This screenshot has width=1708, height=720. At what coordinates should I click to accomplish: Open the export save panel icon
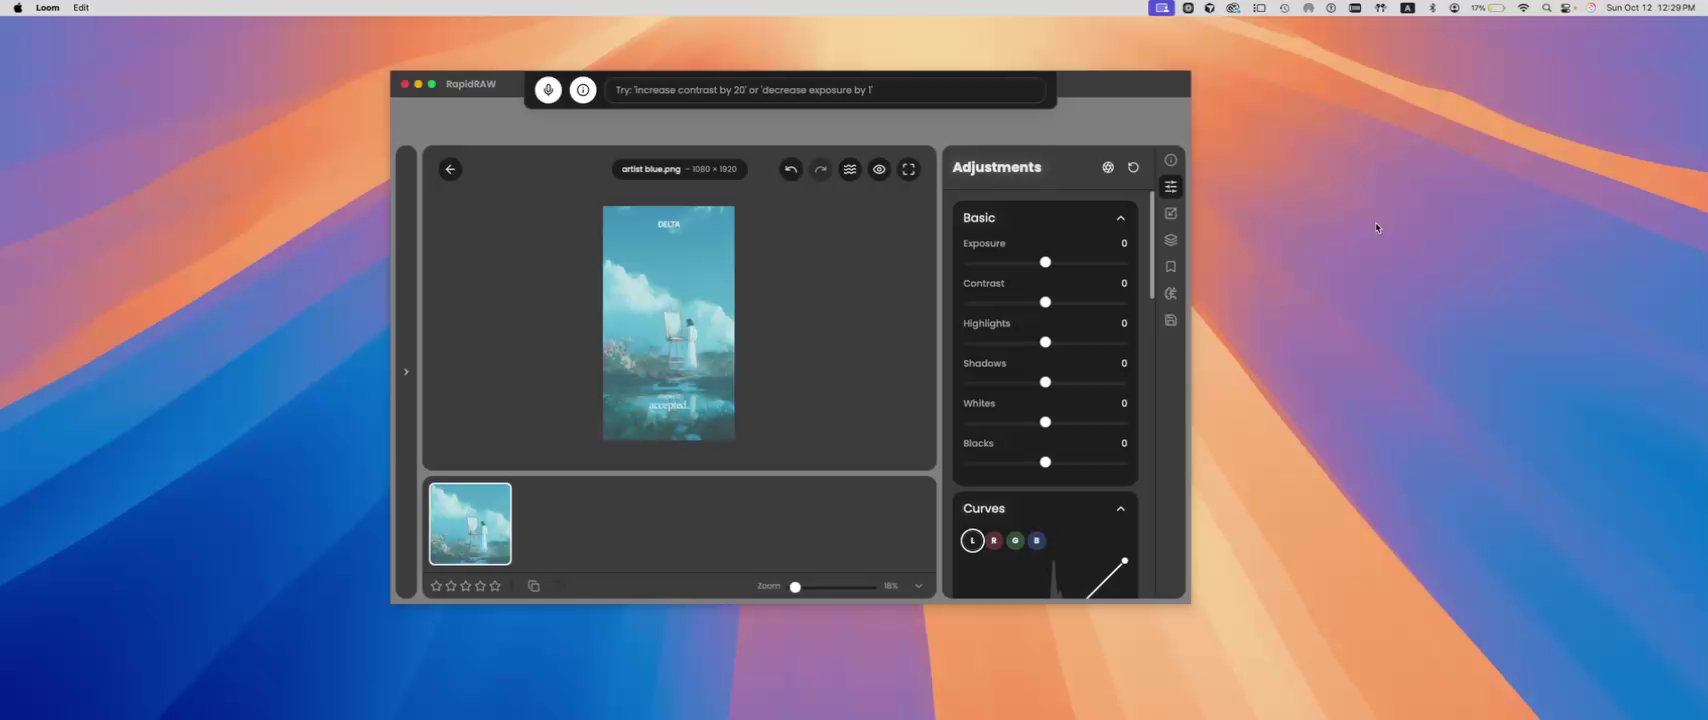(x=1171, y=320)
